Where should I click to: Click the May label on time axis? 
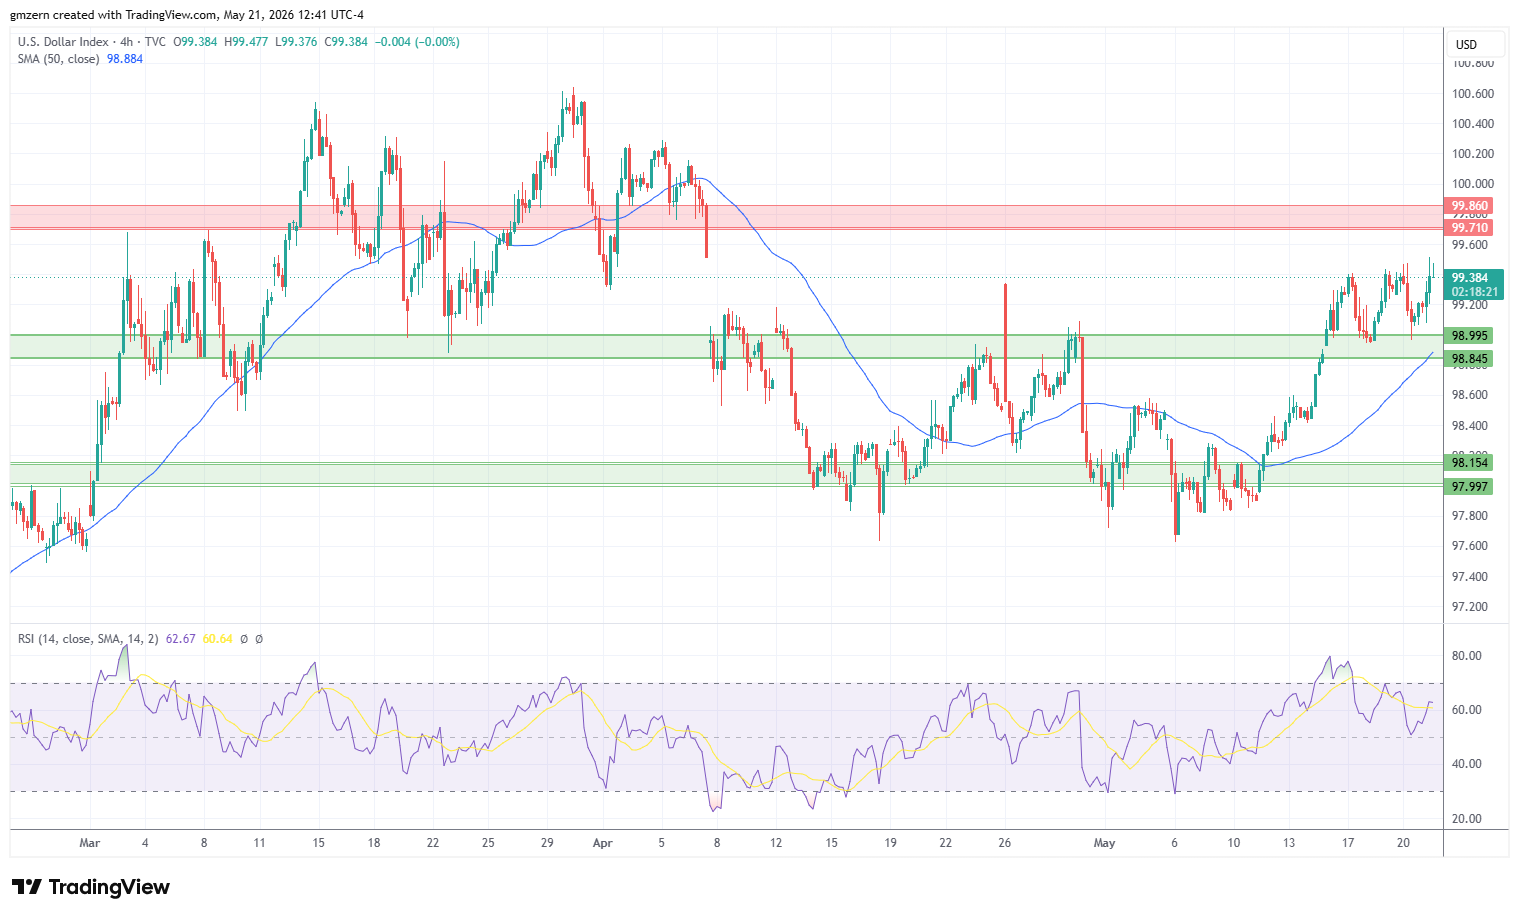1104,843
